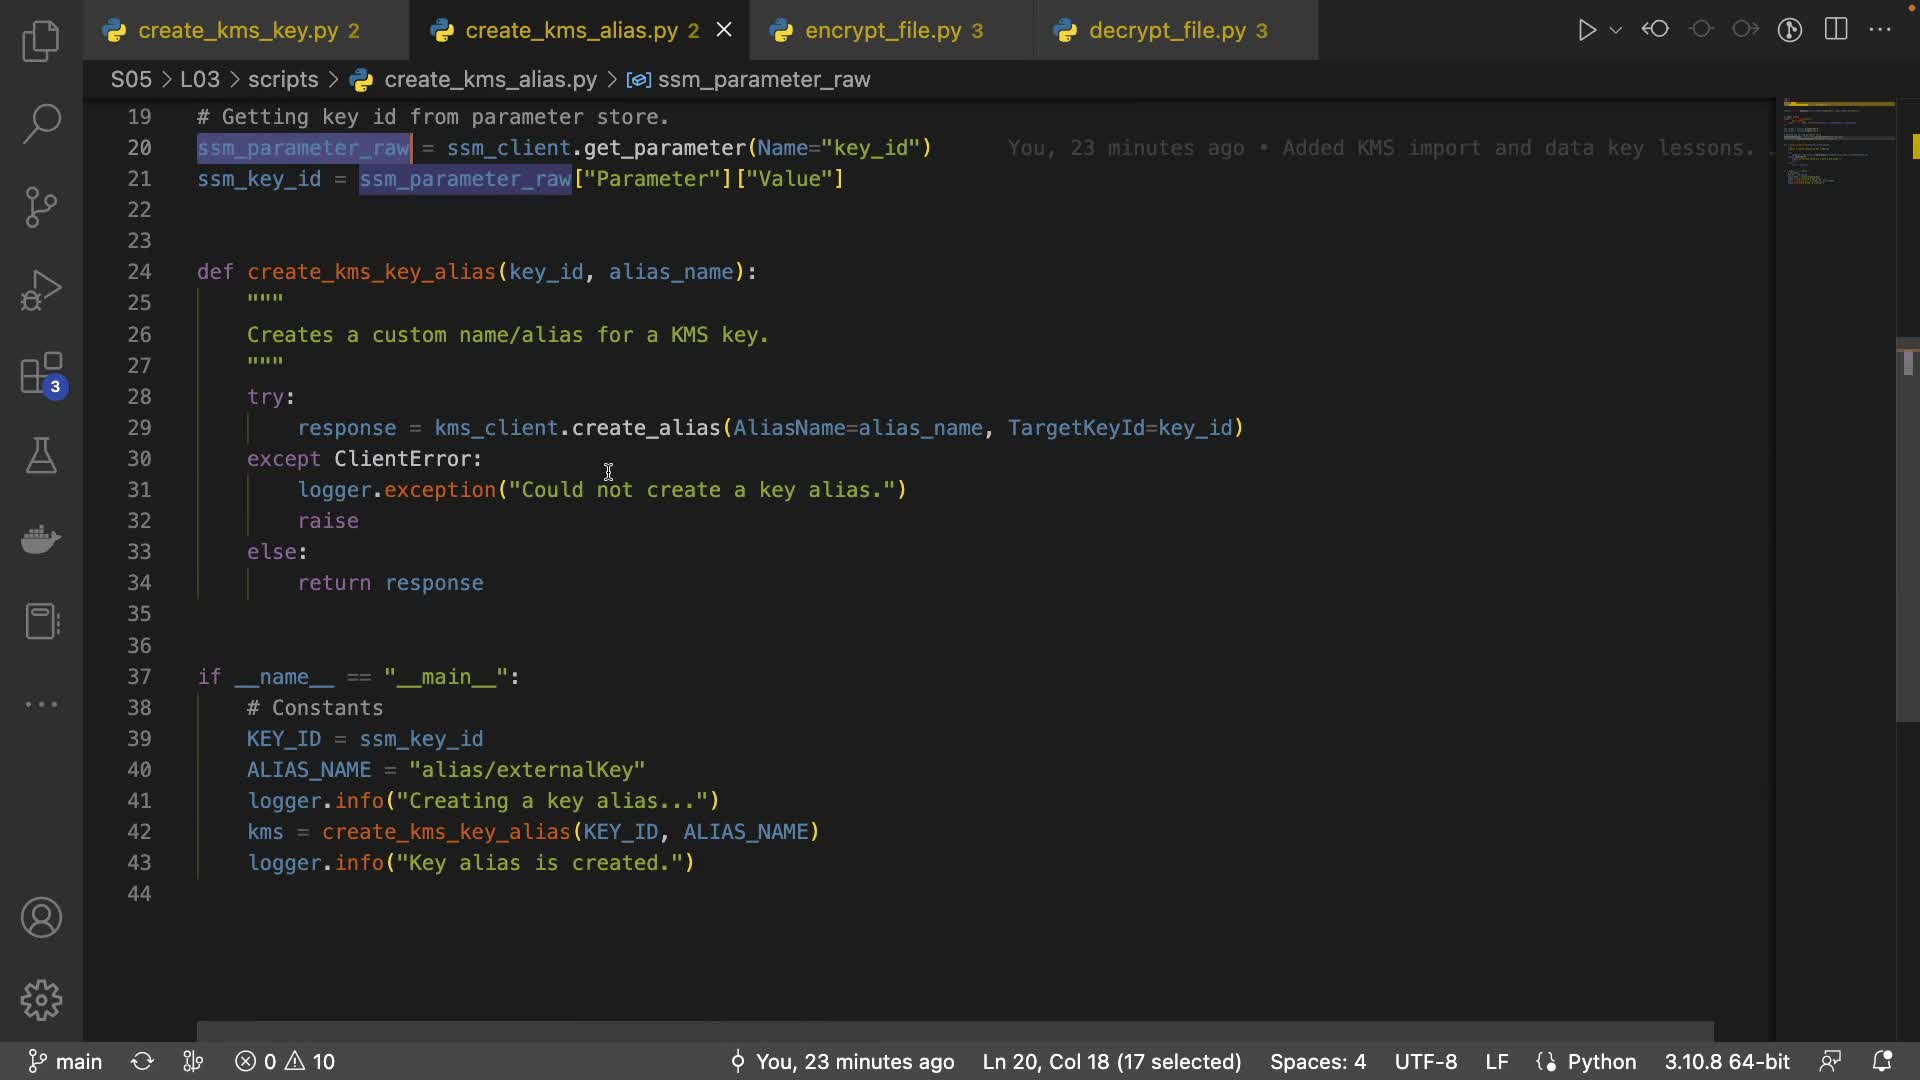Screen dimensions: 1920x1080
Task: Open the Manage gear menu
Action: pyautogui.click(x=41, y=1000)
